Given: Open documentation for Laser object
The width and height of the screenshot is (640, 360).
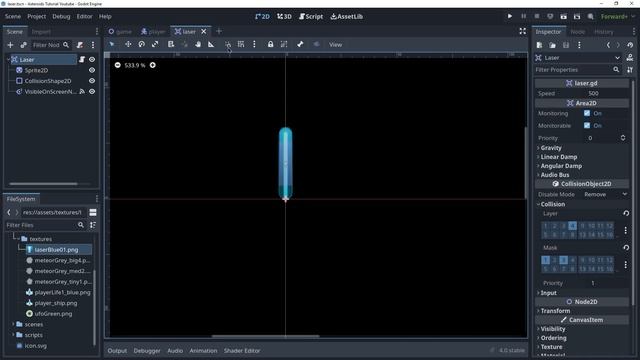Looking at the screenshot, I should click(x=630, y=58).
